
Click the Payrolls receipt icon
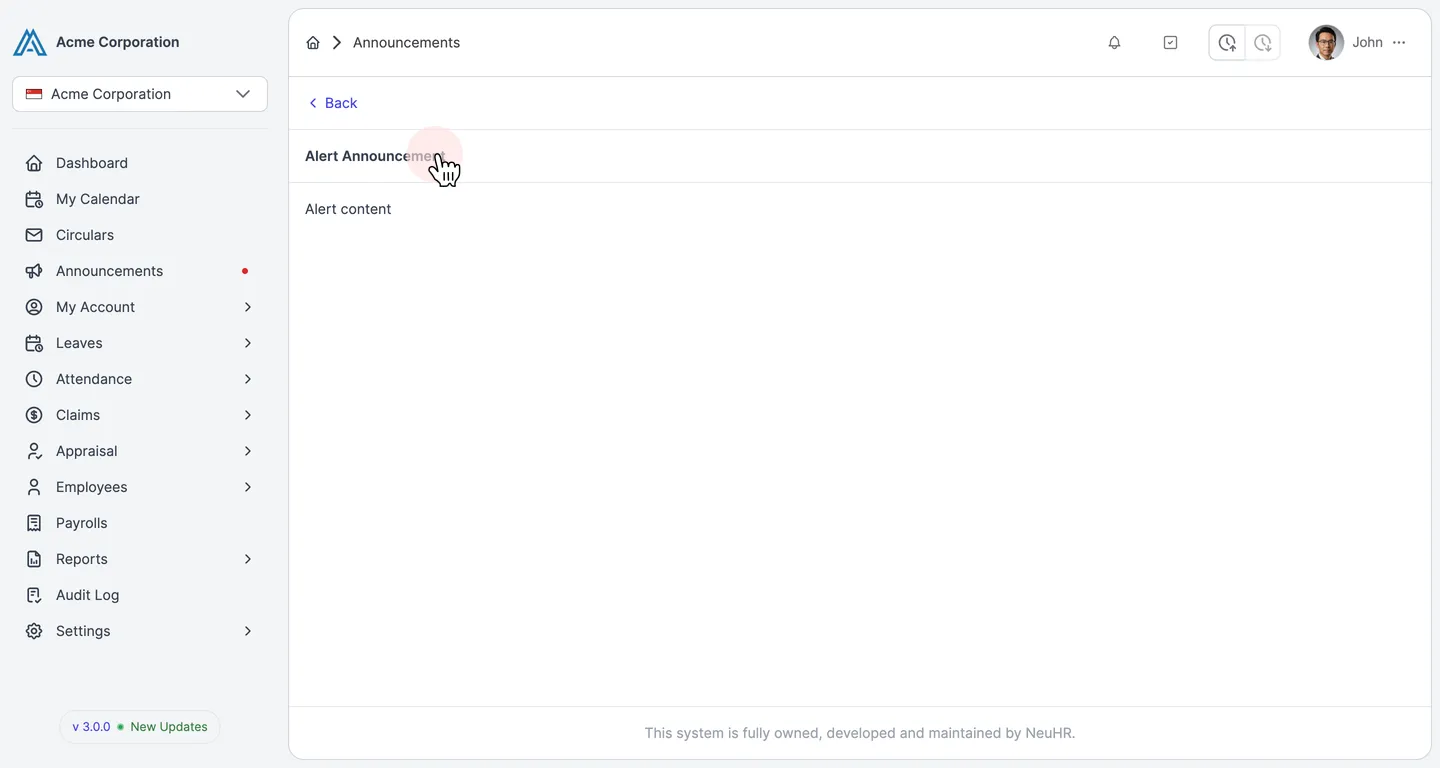coord(34,523)
